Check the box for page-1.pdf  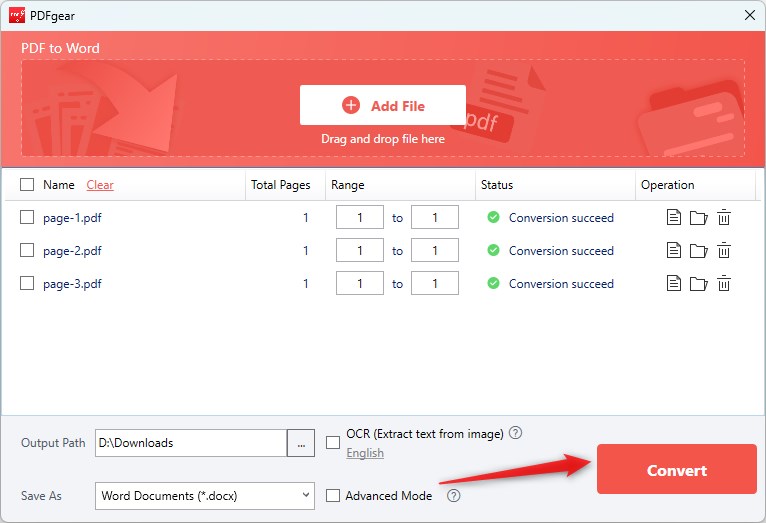27,217
